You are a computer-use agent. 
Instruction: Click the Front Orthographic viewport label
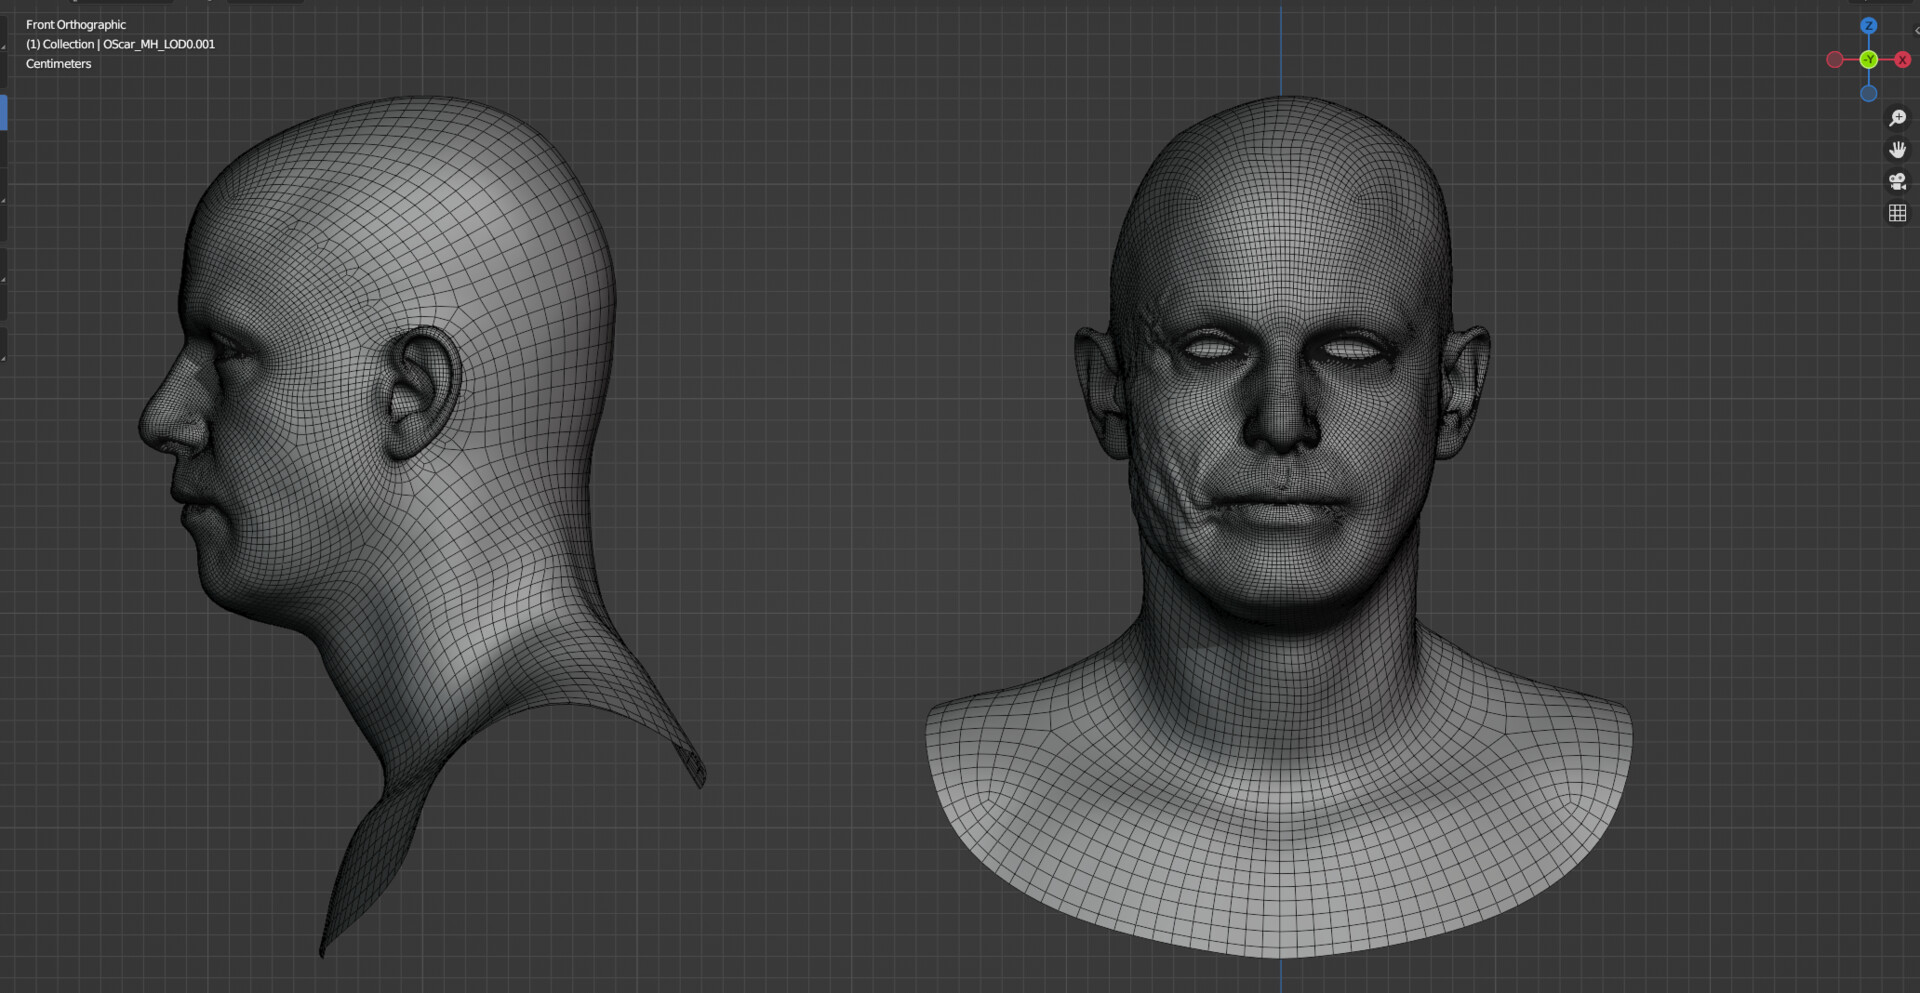point(75,24)
